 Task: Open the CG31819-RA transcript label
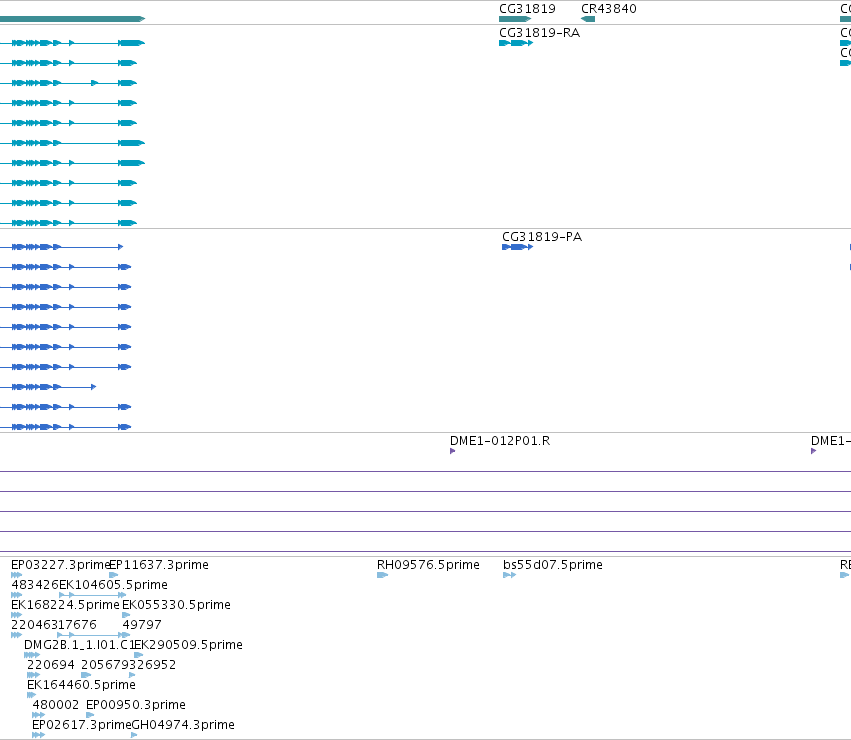(x=539, y=33)
